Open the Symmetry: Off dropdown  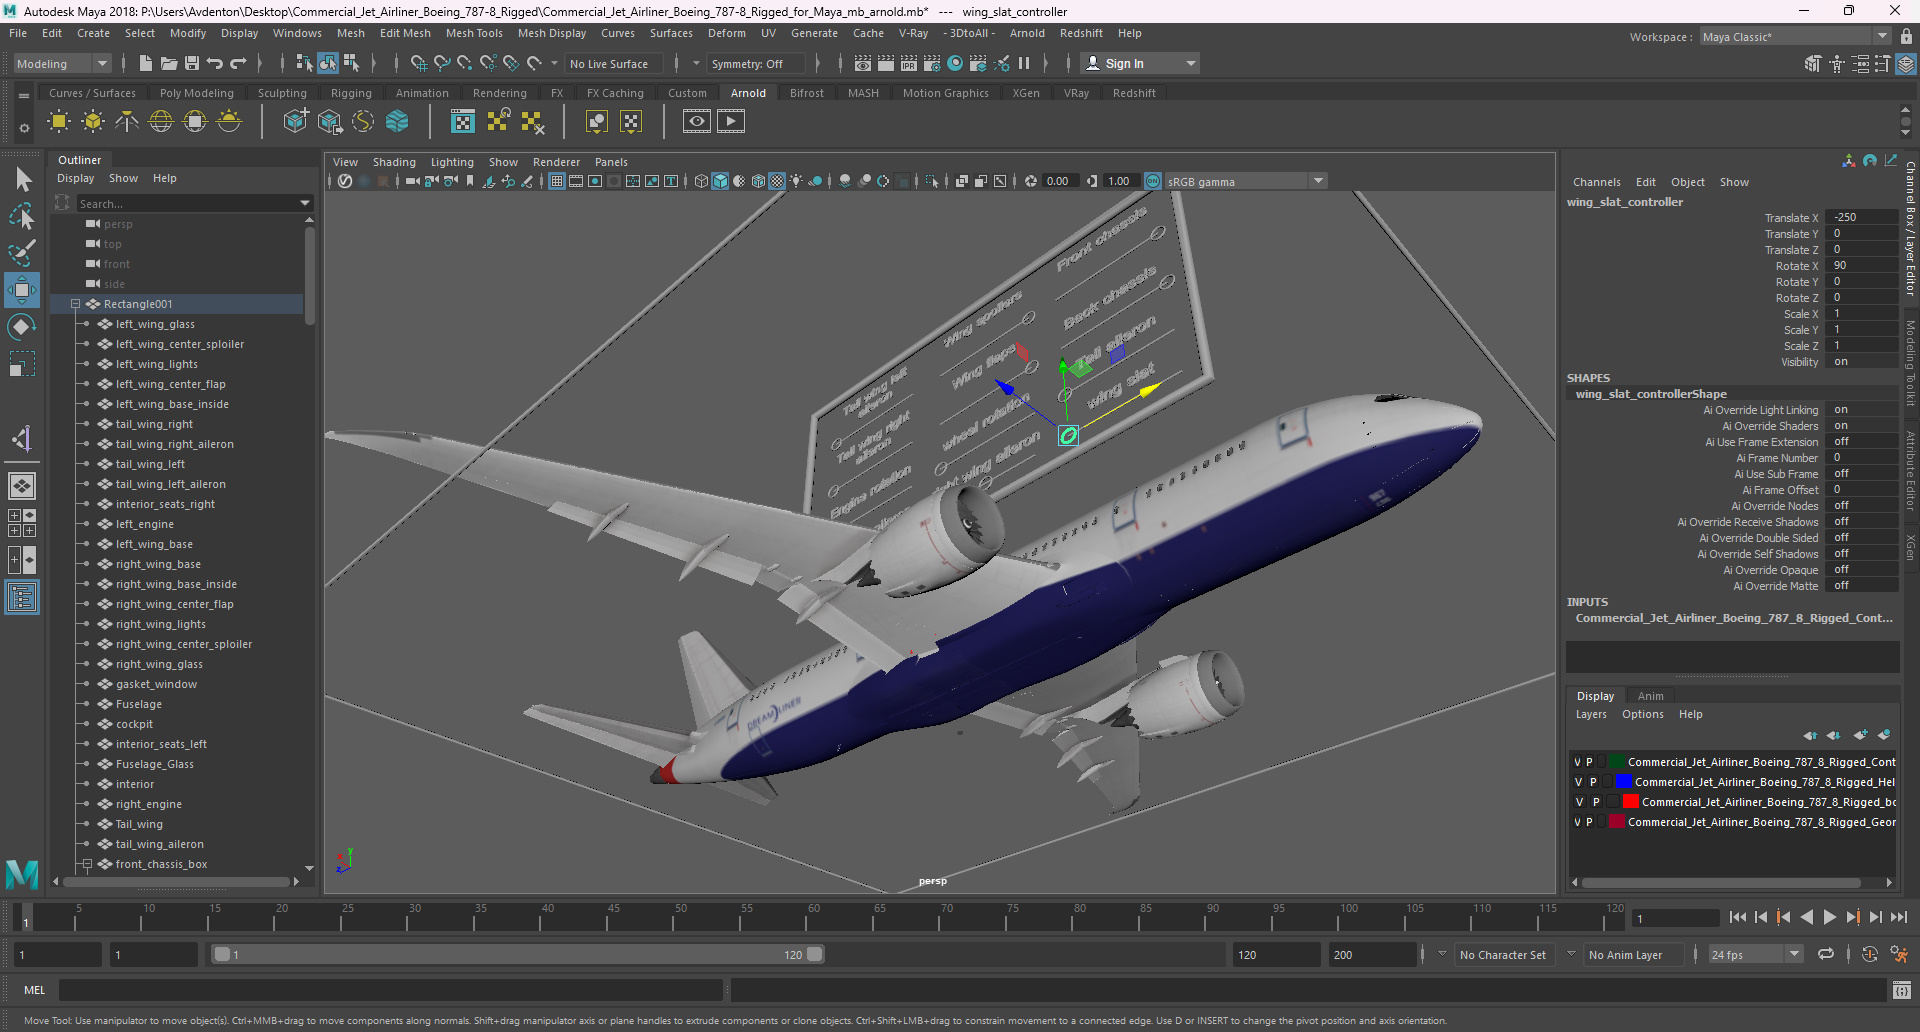(x=756, y=63)
